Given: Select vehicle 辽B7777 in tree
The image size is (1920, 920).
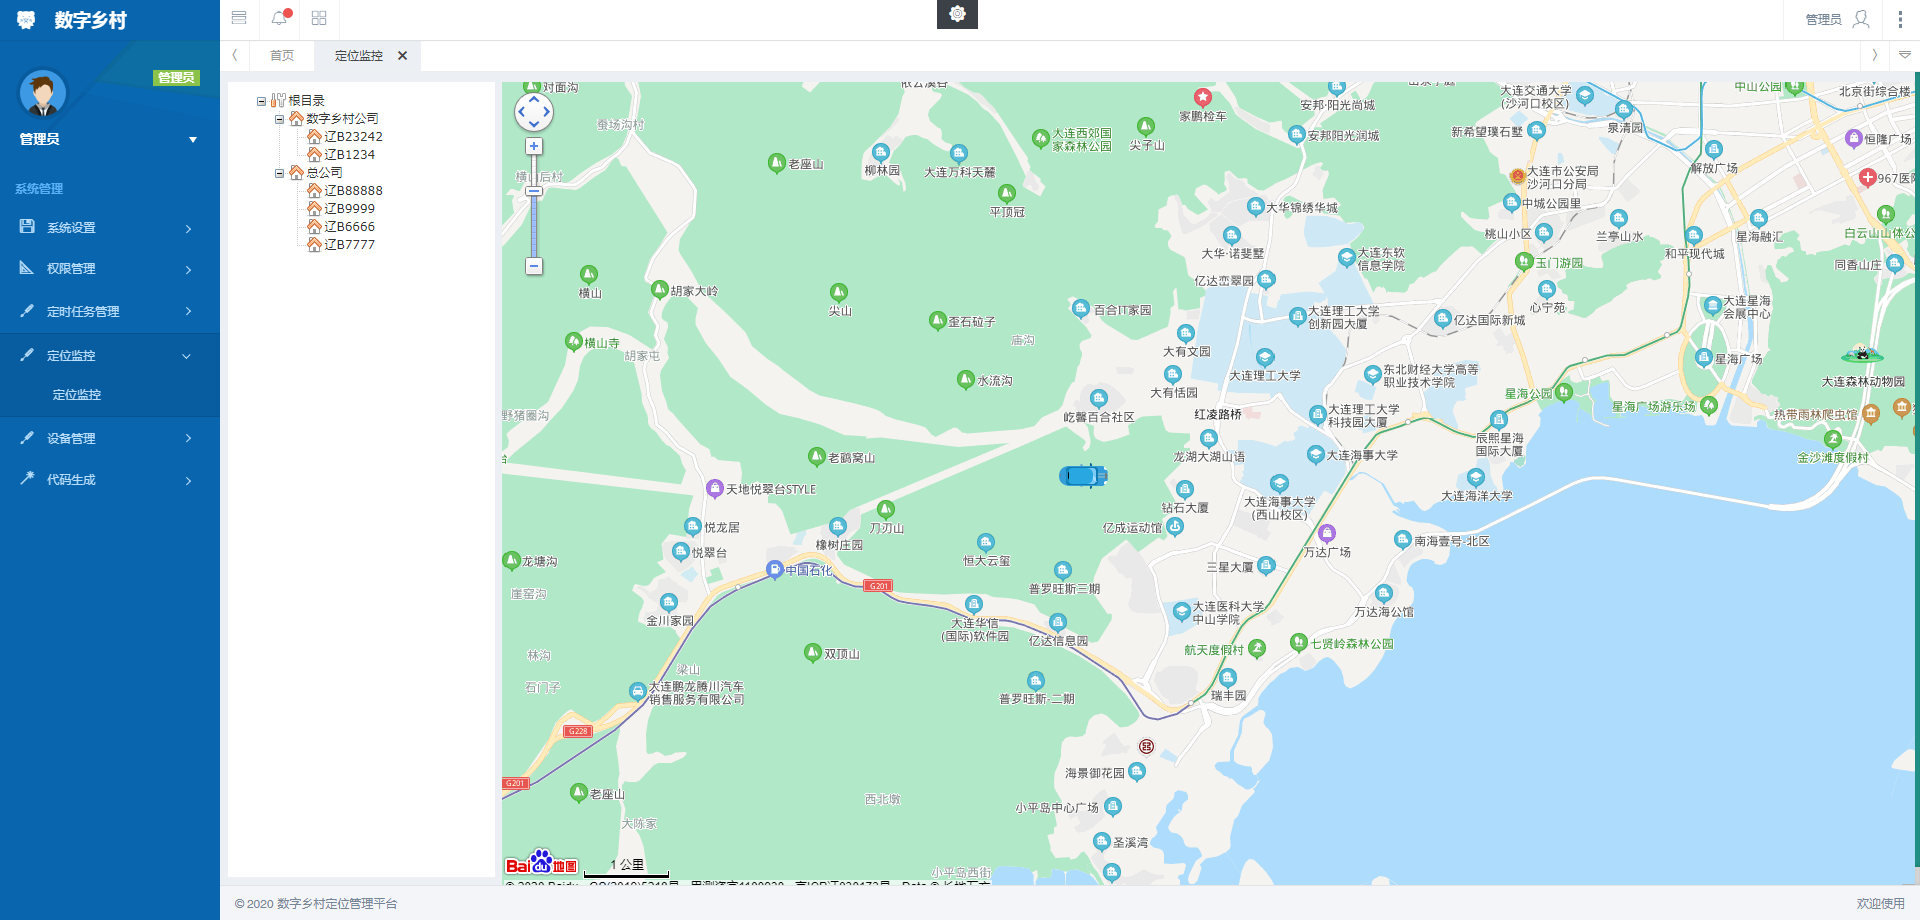Looking at the screenshot, I should pyautogui.click(x=349, y=245).
